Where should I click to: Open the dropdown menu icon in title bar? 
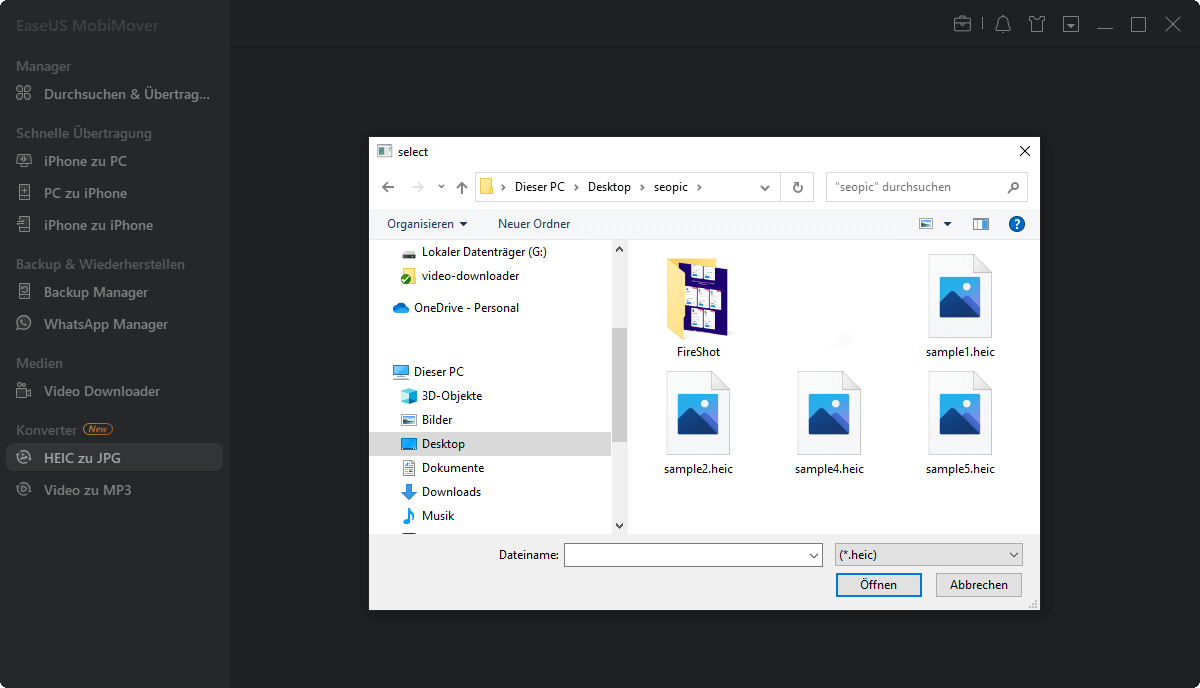[x=1071, y=24]
